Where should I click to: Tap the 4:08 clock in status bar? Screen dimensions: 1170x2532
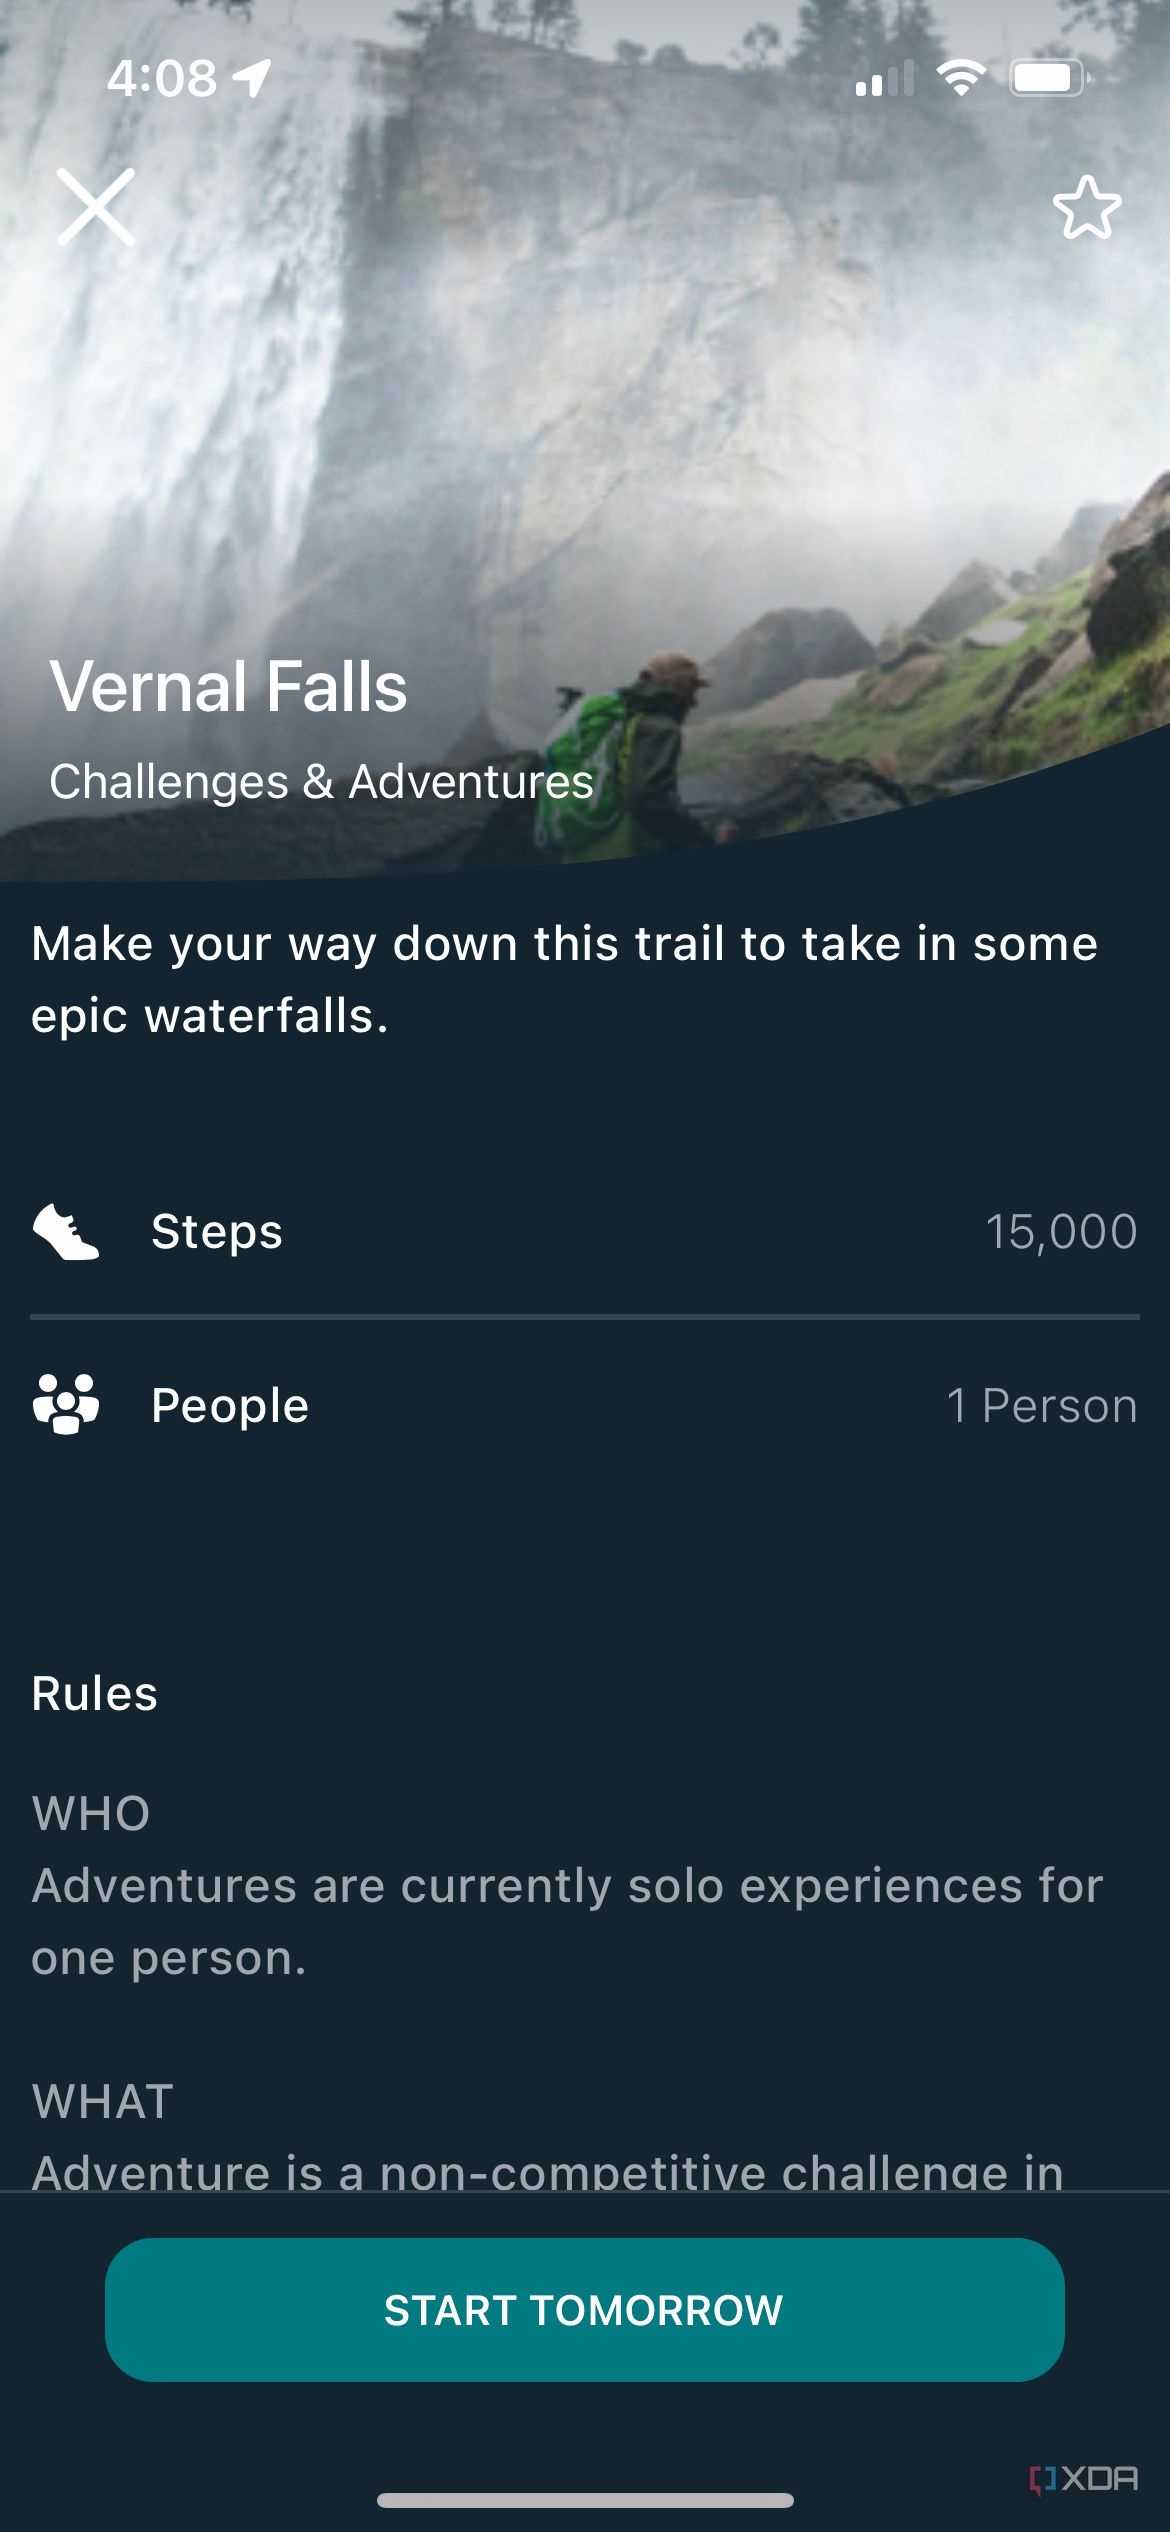point(161,78)
